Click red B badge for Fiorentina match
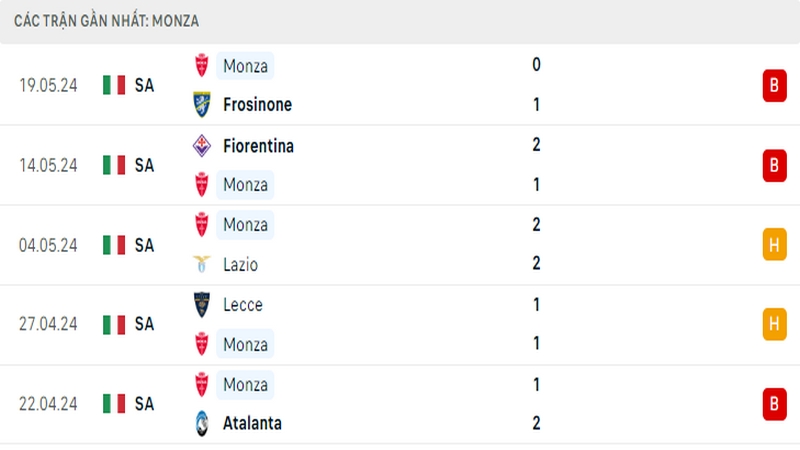Screen dimensions: 800x450 (x=774, y=165)
